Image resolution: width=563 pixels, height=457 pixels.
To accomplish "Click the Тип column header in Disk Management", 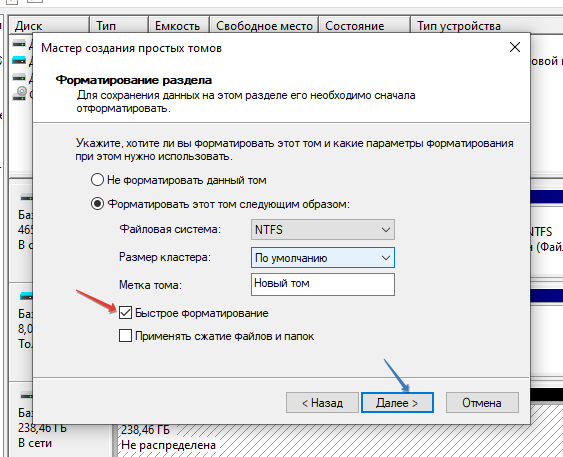I will coord(119,25).
